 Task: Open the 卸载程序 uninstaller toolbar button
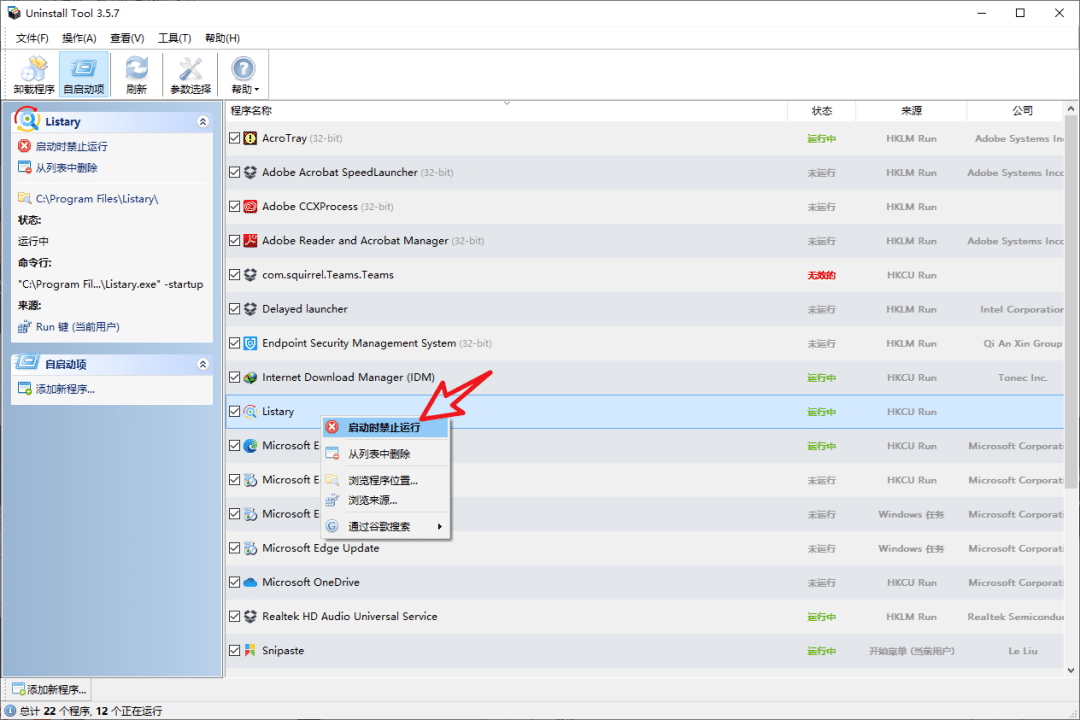point(34,74)
